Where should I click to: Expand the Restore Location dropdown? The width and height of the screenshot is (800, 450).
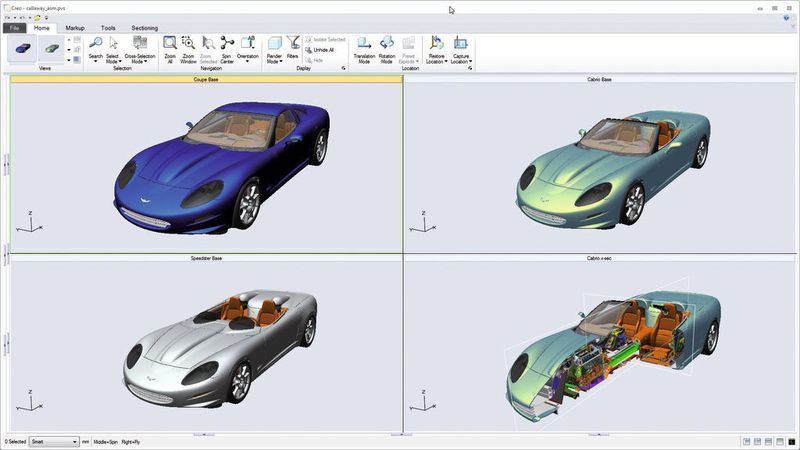point(436,59)
